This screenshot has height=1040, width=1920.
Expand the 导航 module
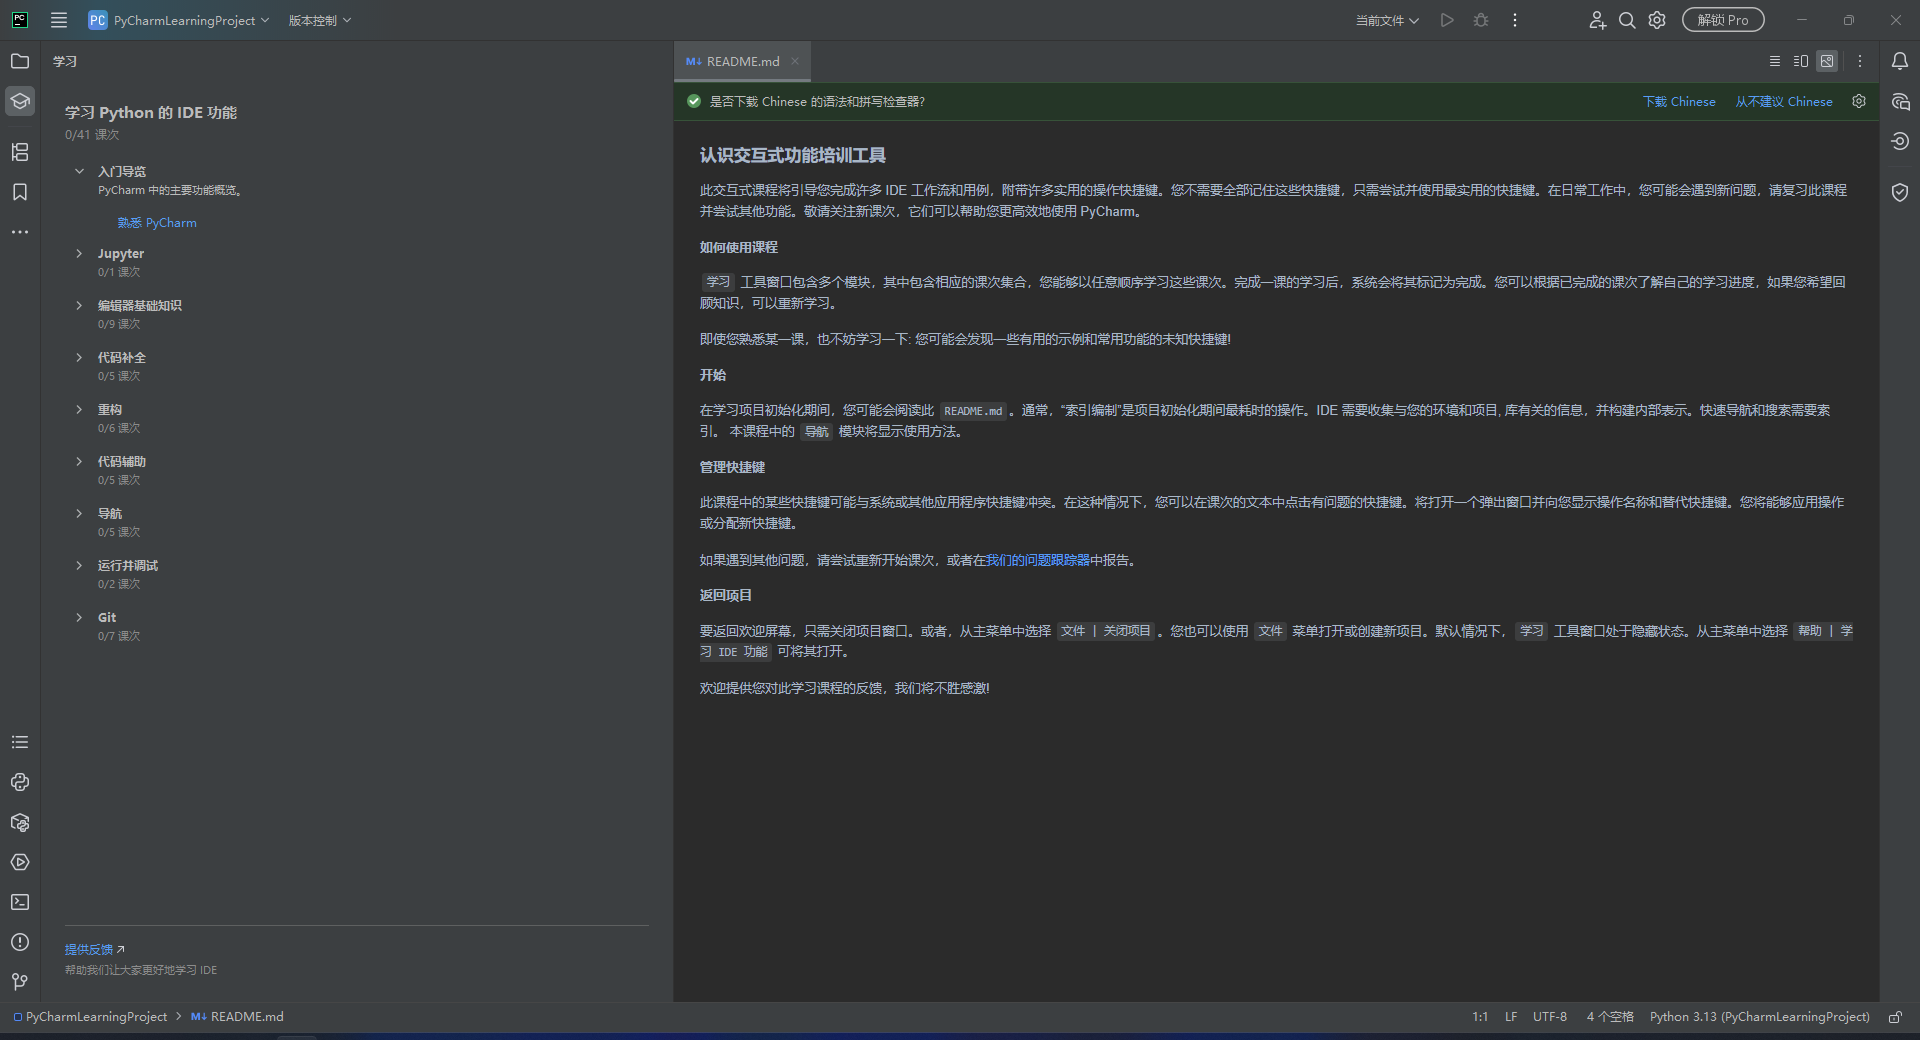(79, 513)
